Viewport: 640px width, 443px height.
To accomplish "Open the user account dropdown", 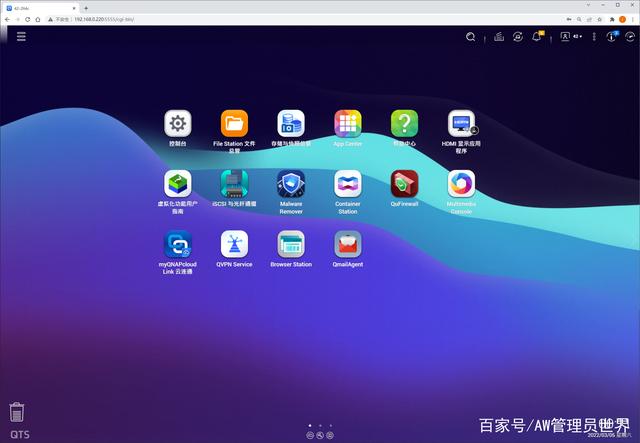I will (x=571, y=37).
